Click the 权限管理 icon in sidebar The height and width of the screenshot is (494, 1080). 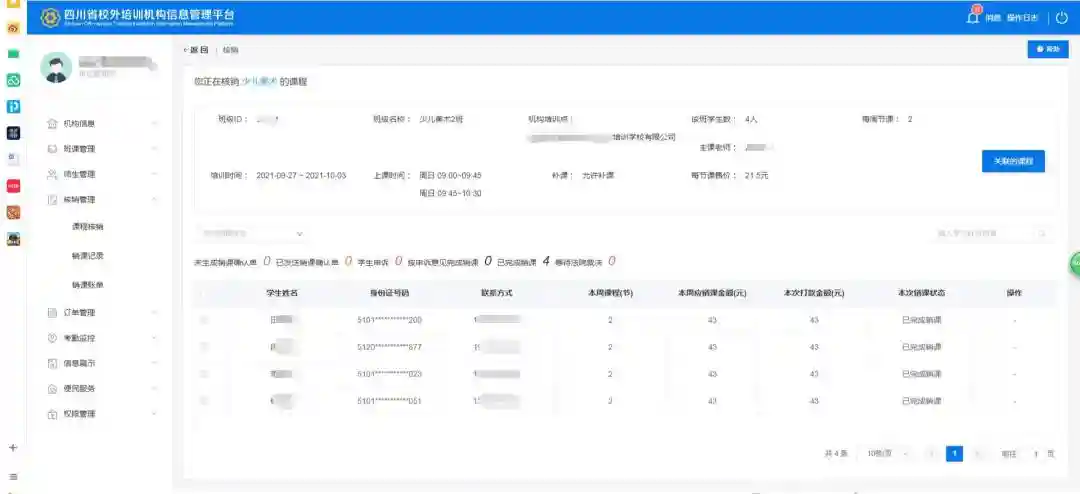pyautogui.click(x=53, y=414)
